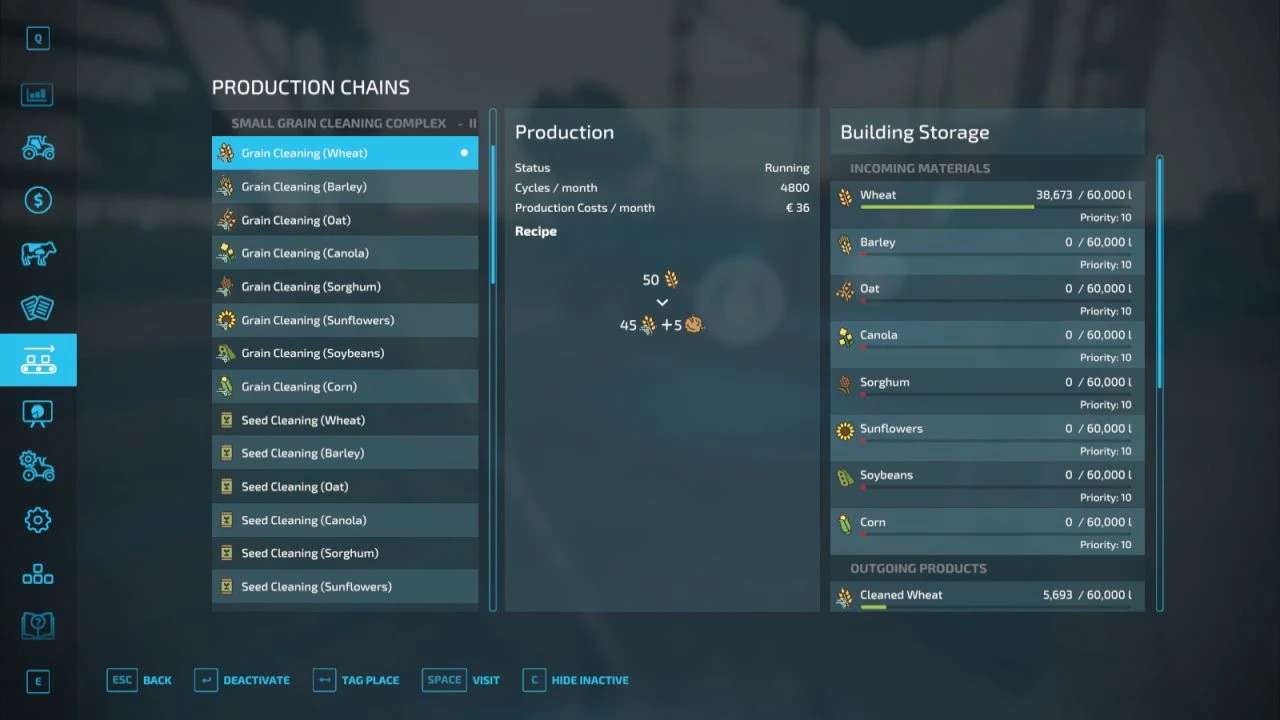Click the Tag Place button
Image resolution: width=1280 pixels, height=720 pixels.
356,680
